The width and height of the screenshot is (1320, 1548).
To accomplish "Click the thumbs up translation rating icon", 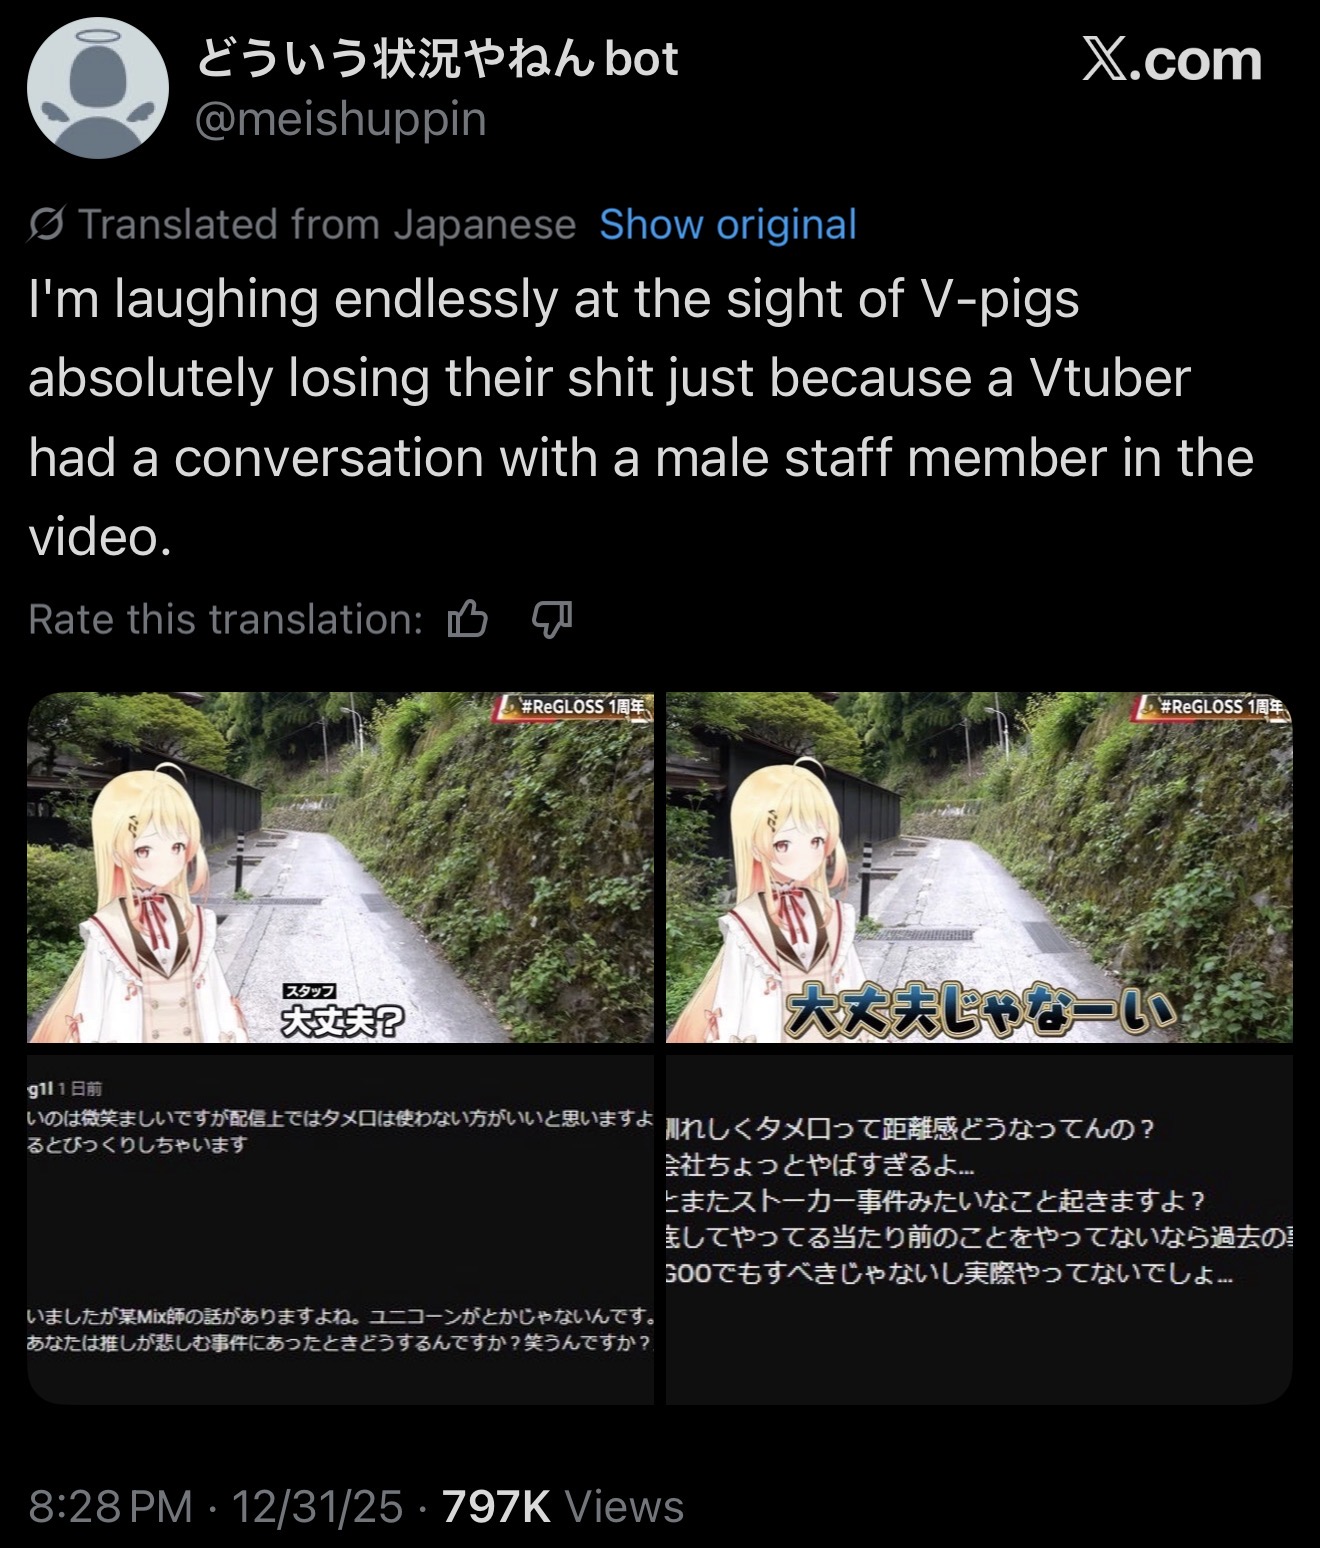I will 468,620.
